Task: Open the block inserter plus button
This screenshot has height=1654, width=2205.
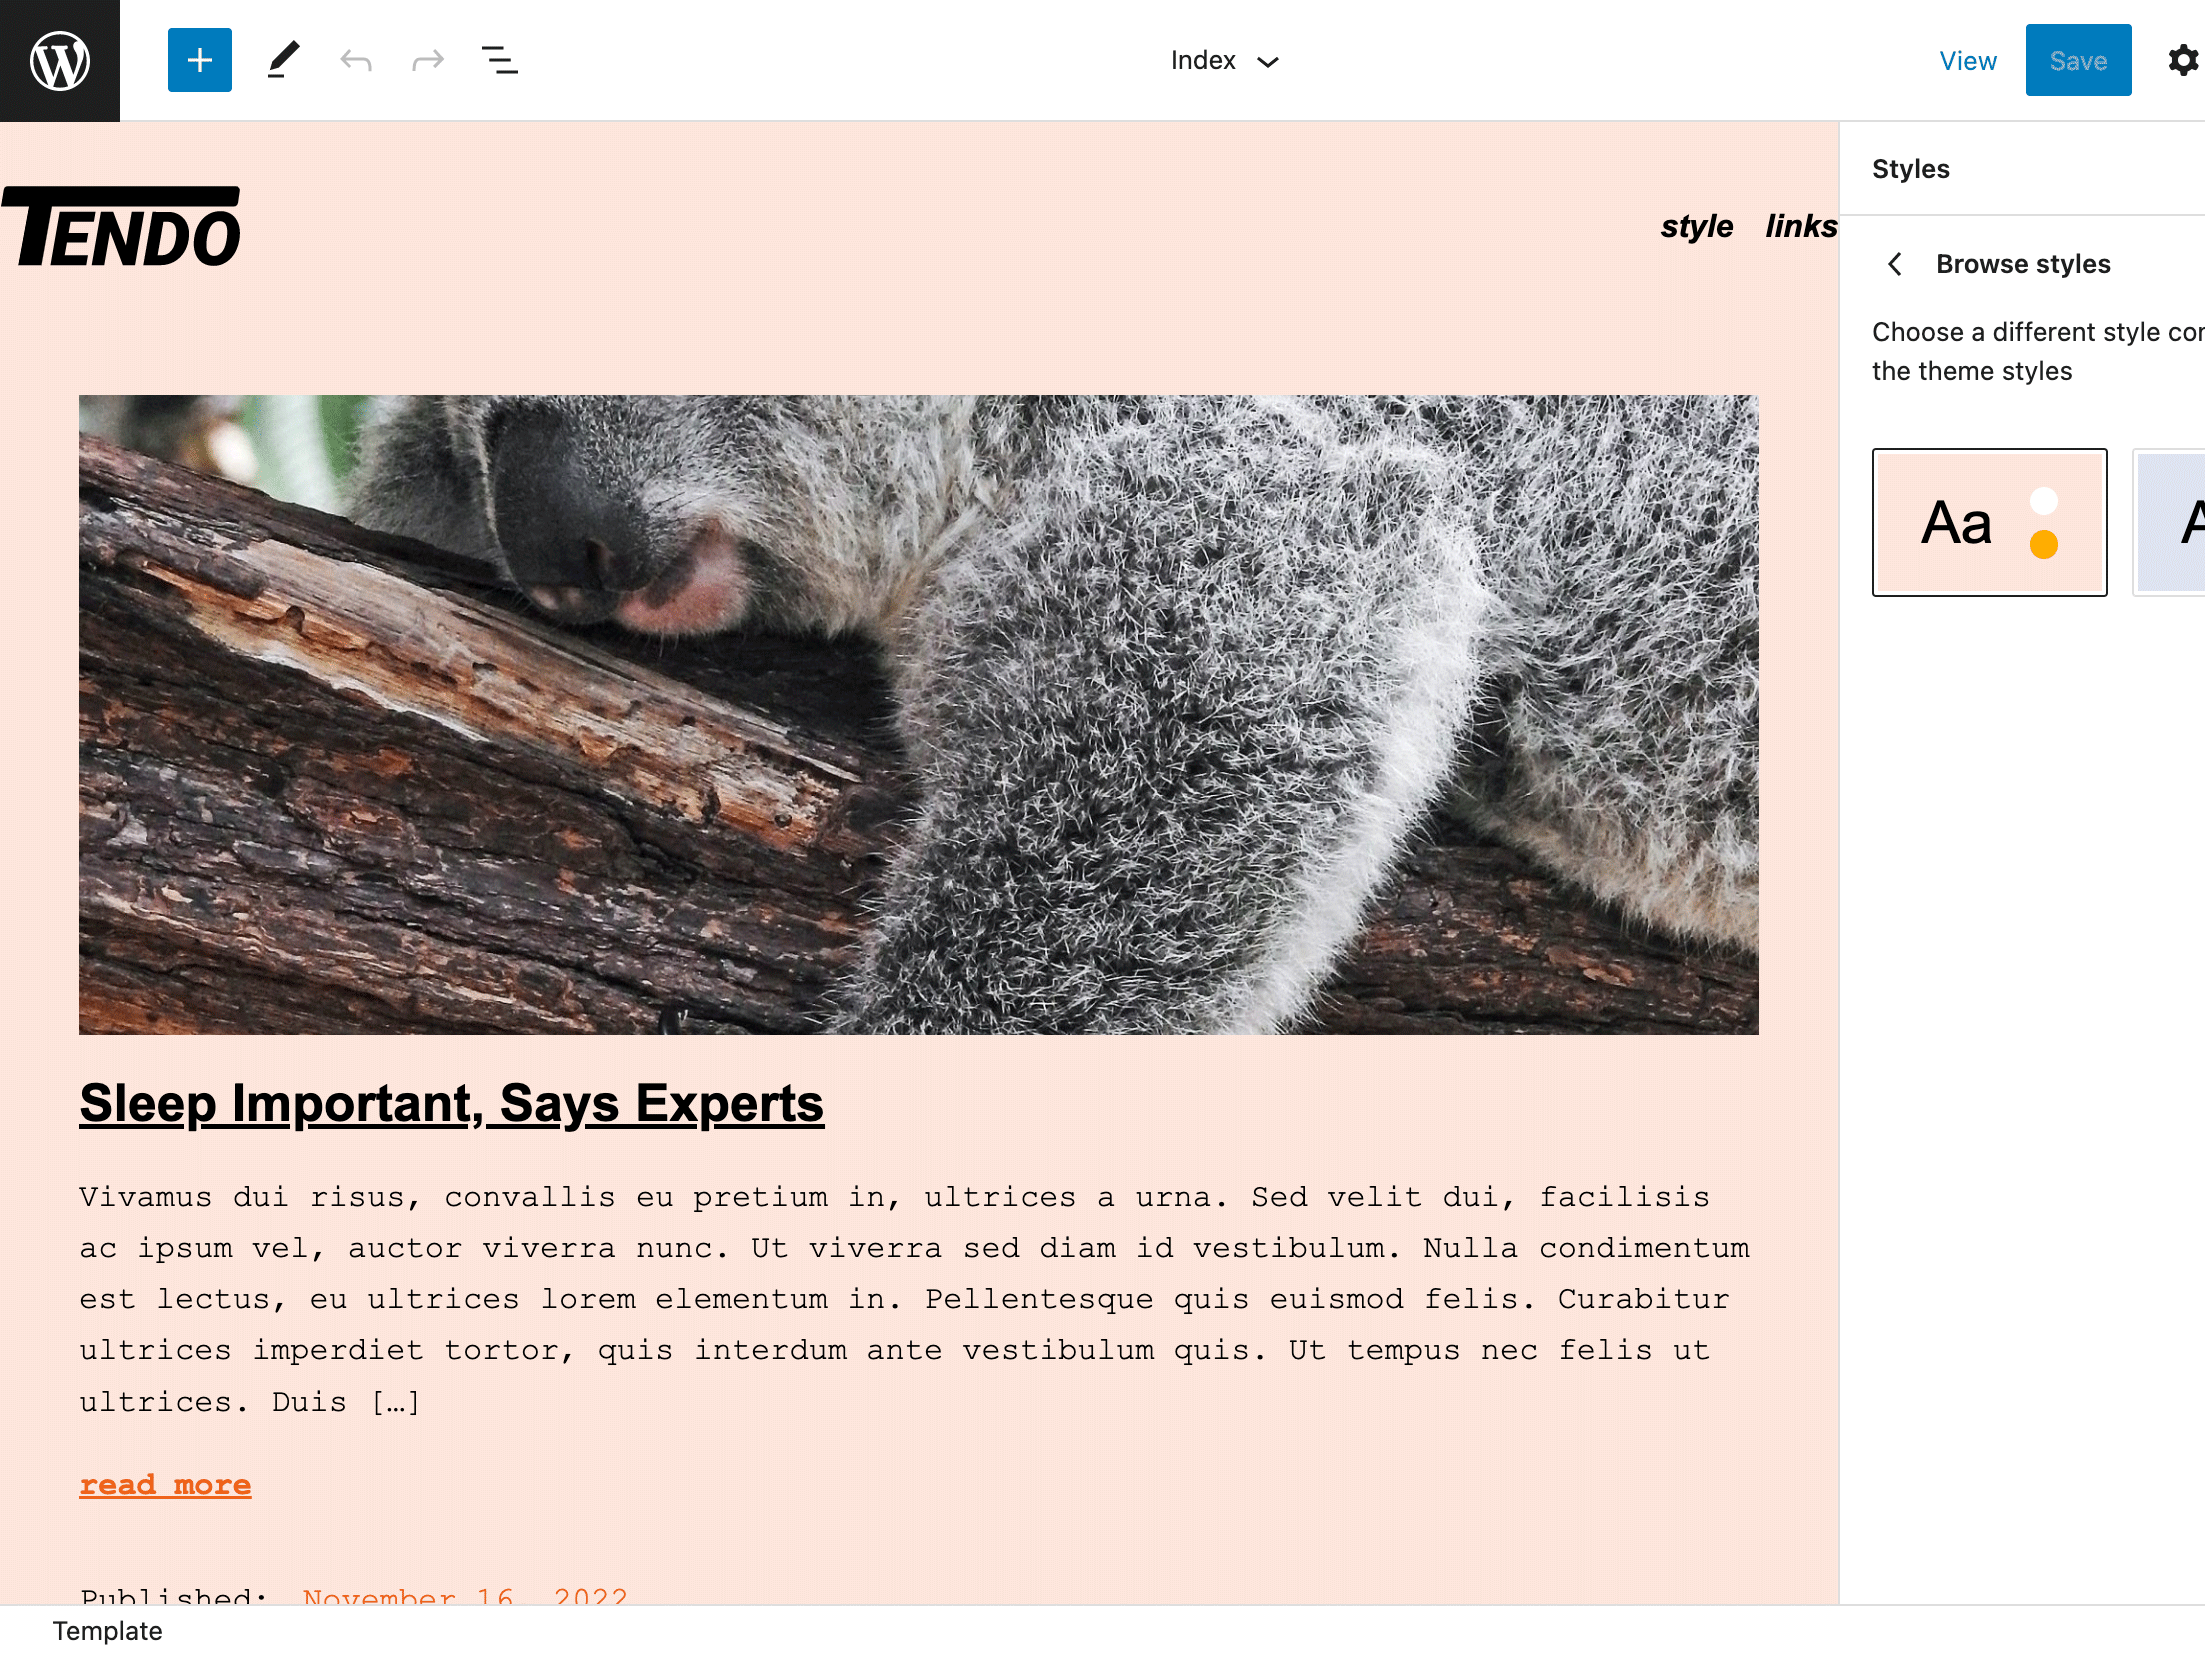Action: (x=200, y=60)
